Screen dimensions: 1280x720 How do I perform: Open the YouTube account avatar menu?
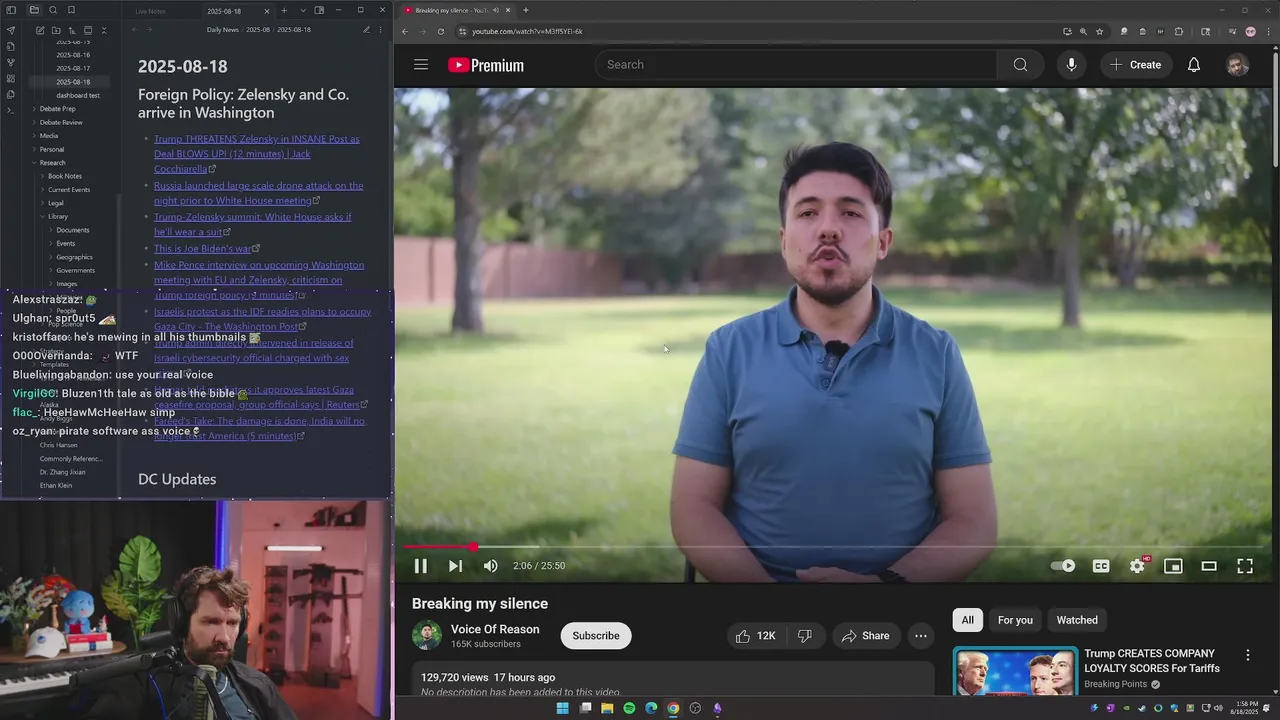tap(1238, 65)
